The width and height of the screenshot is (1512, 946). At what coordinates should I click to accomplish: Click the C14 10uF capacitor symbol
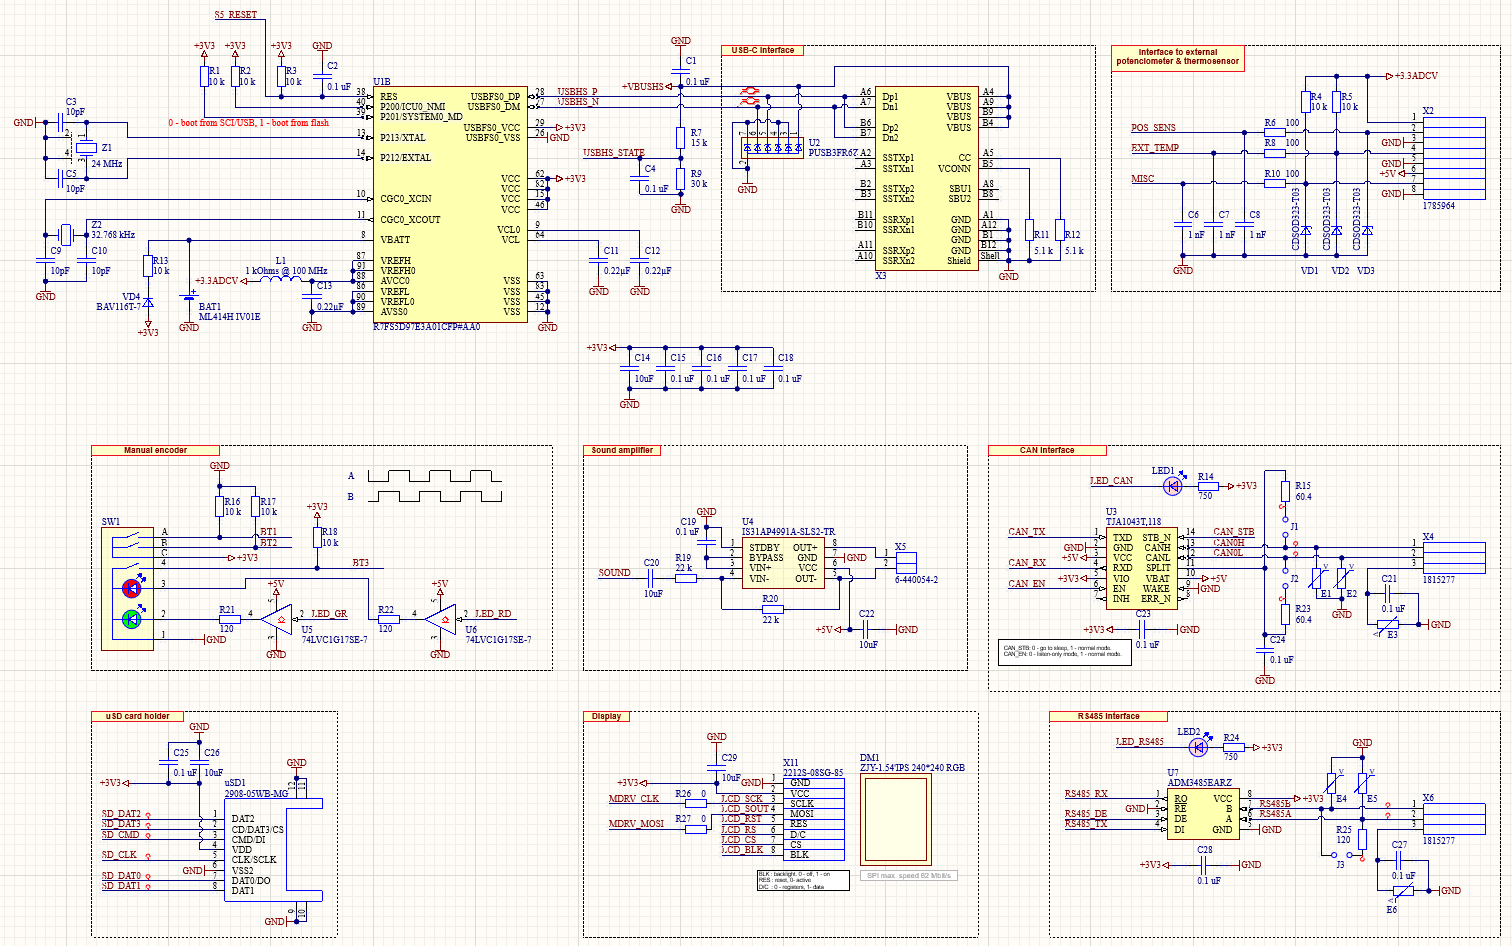pyautogui.click(x=630, y=368)
